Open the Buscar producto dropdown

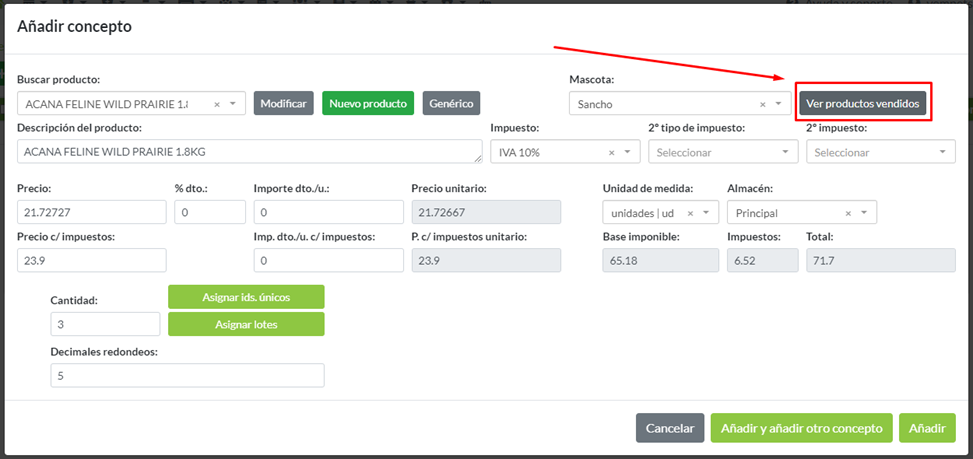(x=232, y=104)
